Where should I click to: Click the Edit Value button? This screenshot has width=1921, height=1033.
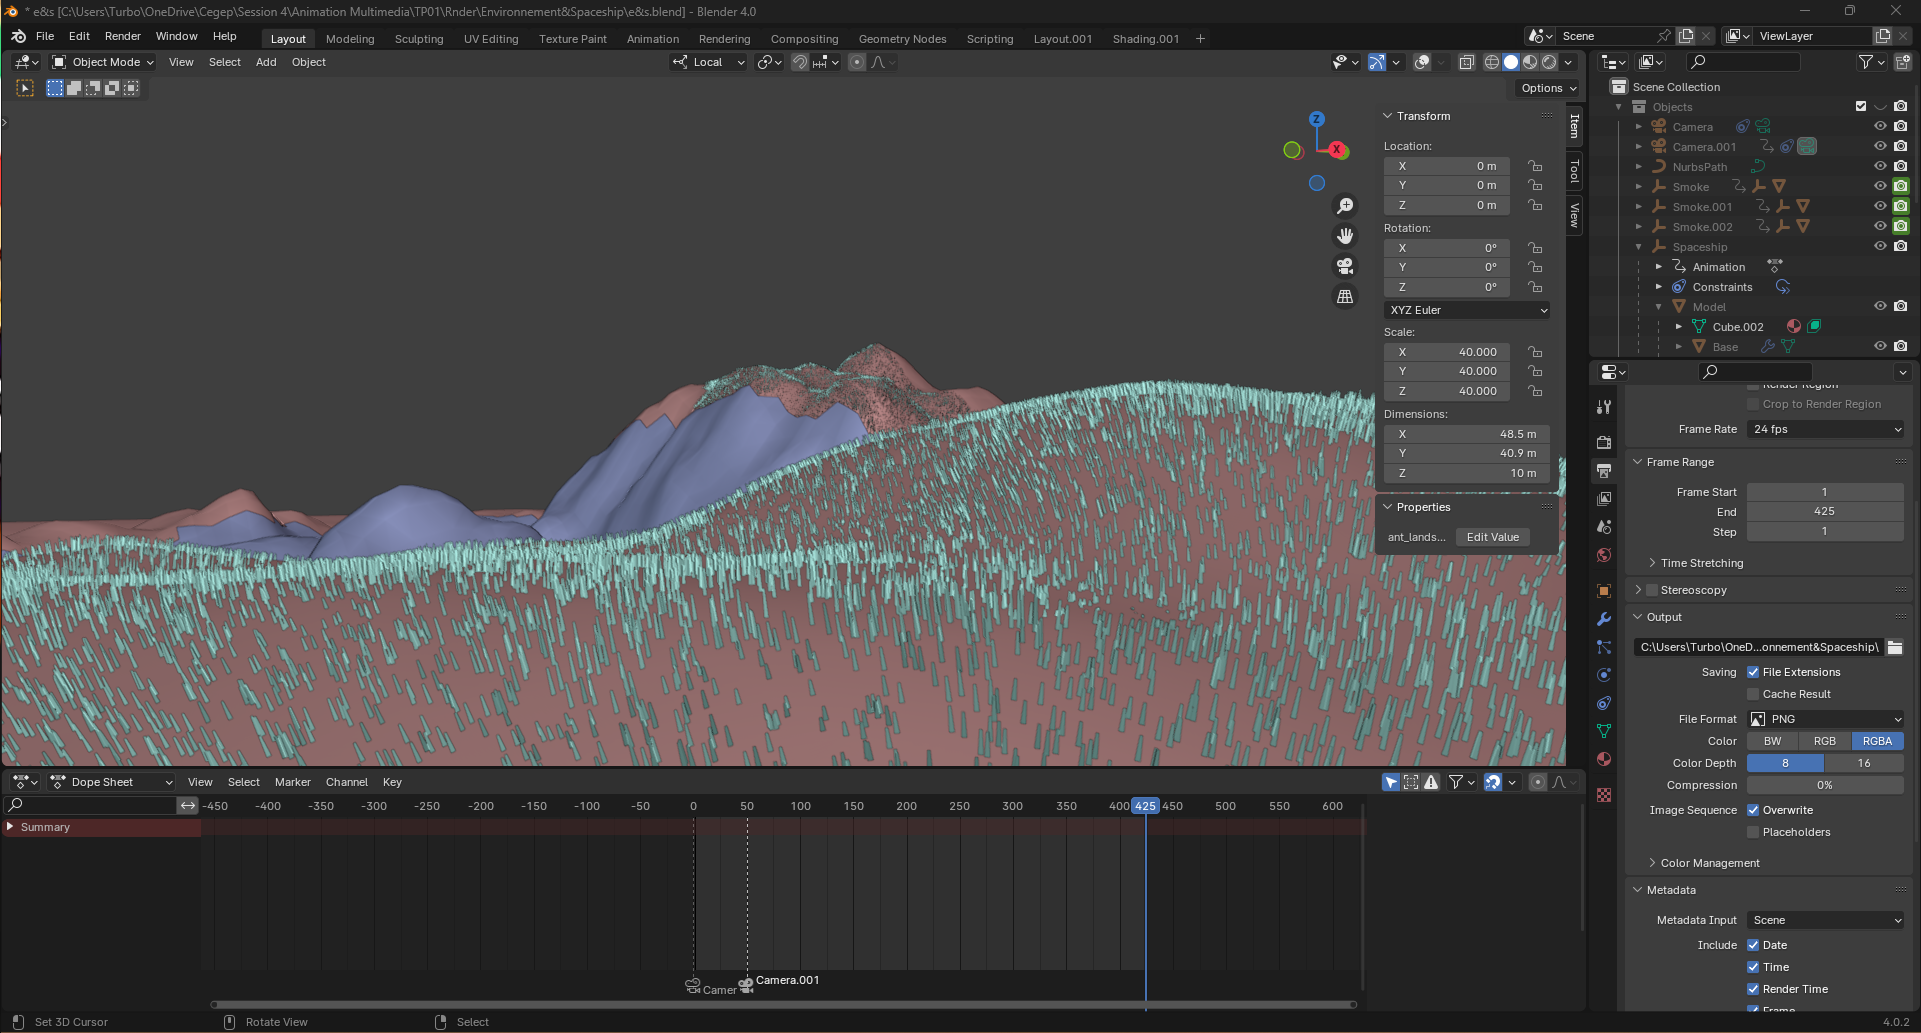point(1492,537)
